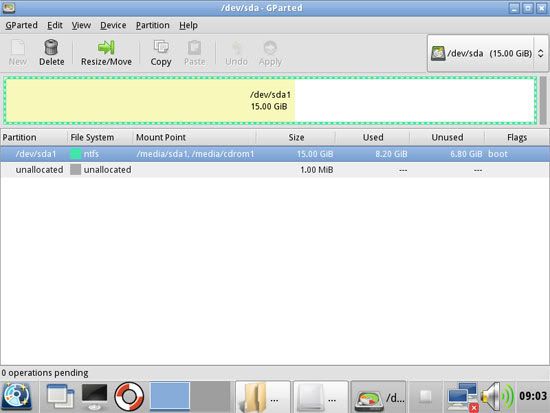
Task: Sort by the Partition column header
Action: 34,137
